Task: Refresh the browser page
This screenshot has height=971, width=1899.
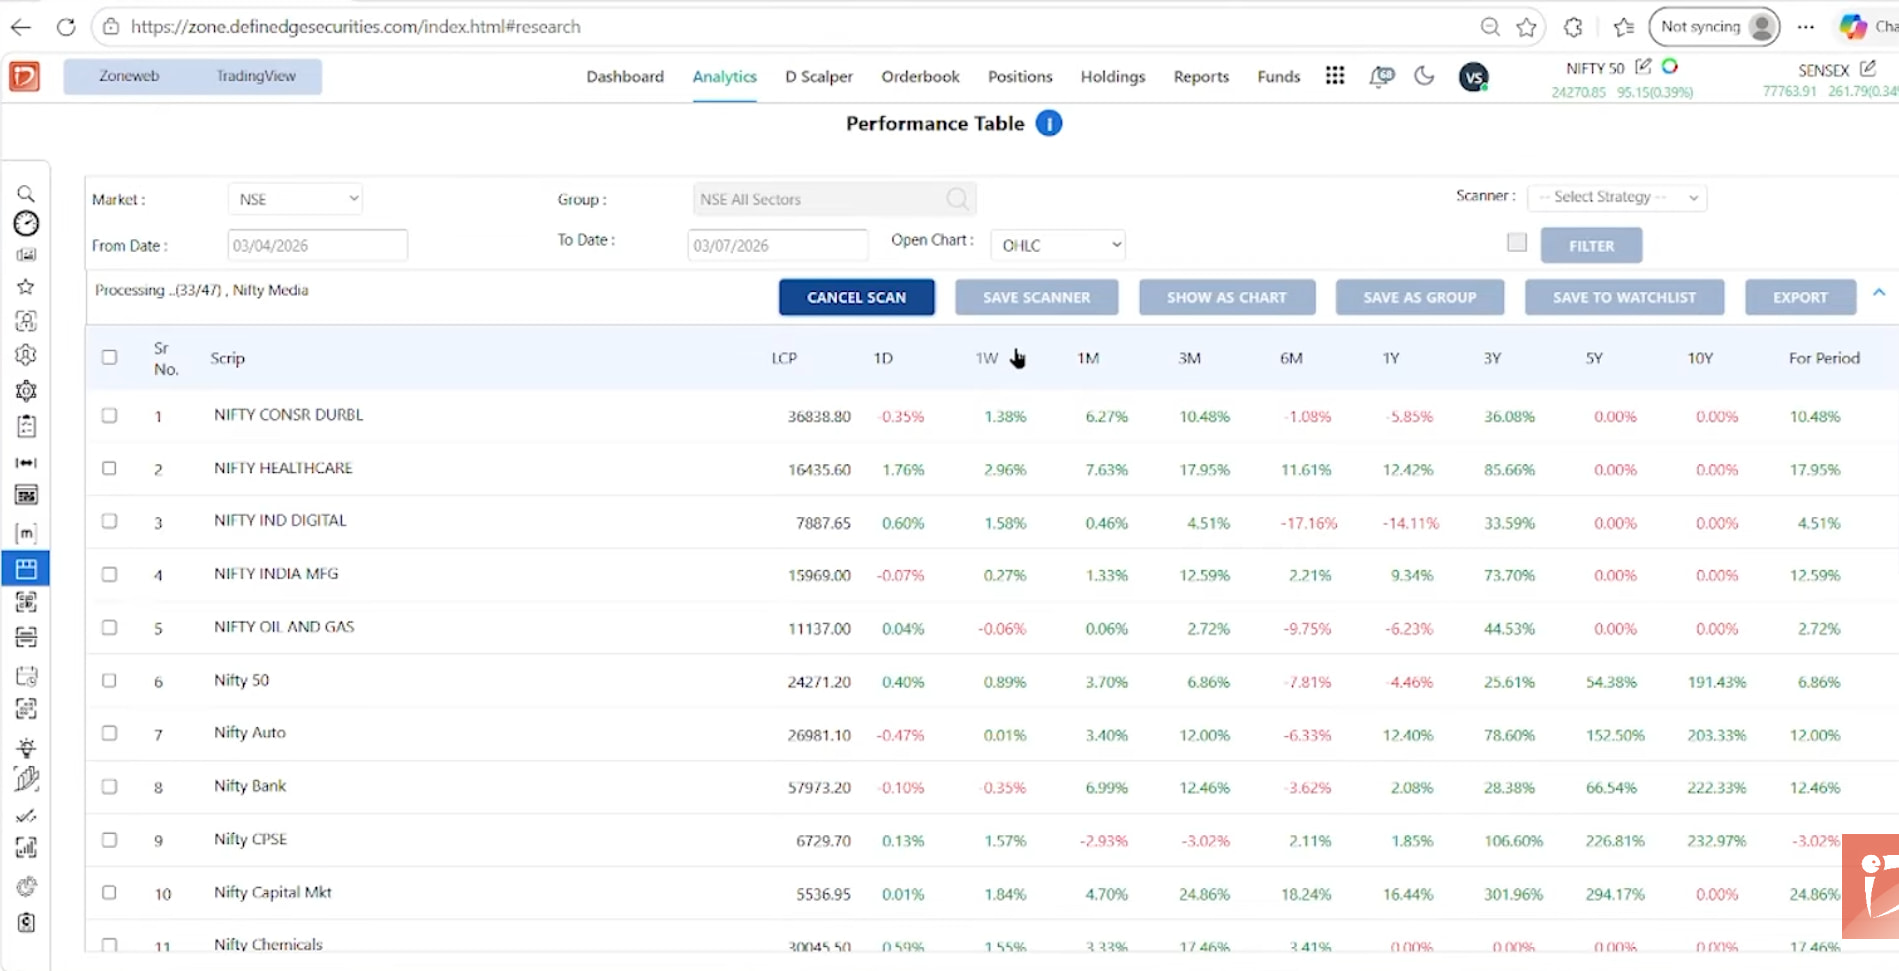Action: point(66,27)
